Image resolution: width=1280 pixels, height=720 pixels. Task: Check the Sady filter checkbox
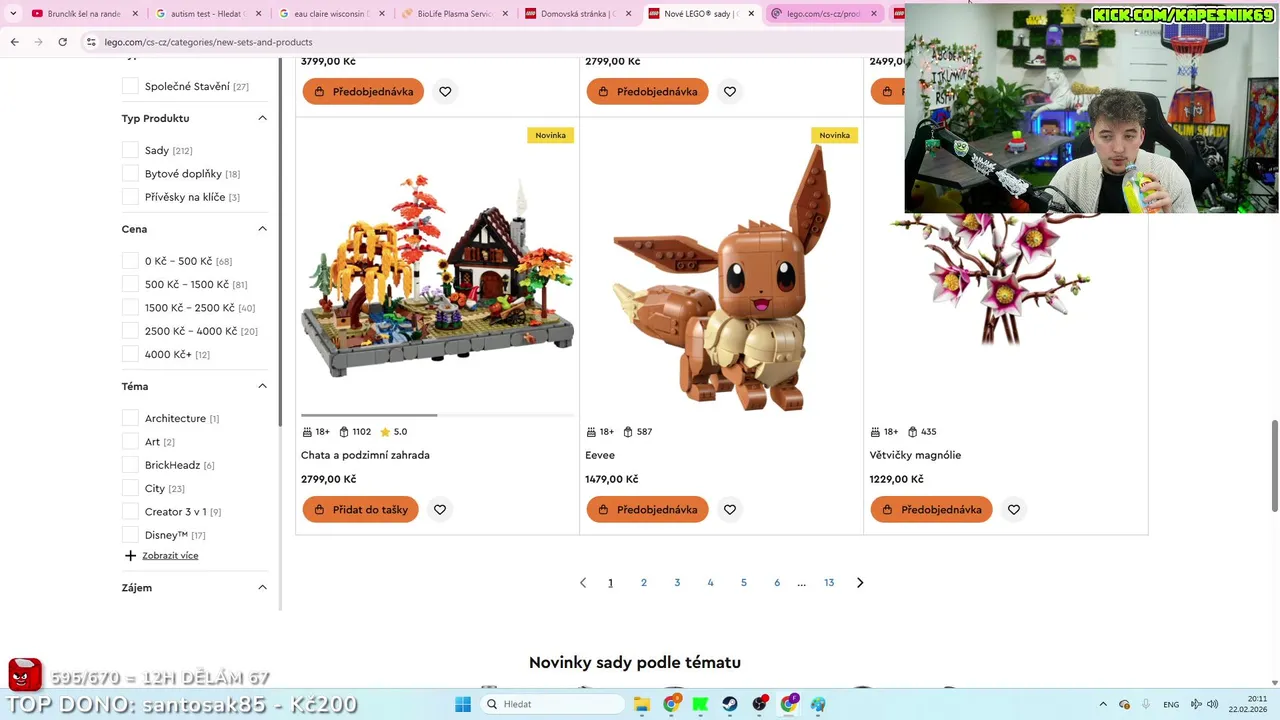(x=130, y=150)
